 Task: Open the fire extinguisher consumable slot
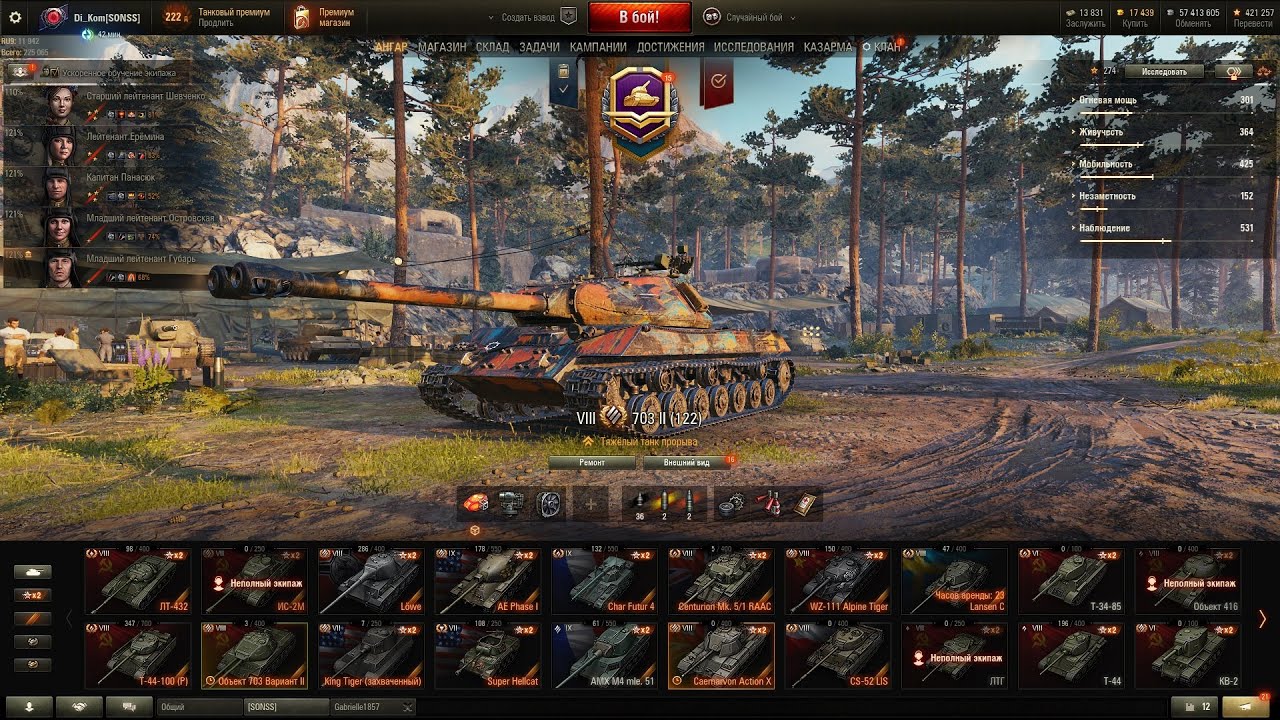(769, 505)
